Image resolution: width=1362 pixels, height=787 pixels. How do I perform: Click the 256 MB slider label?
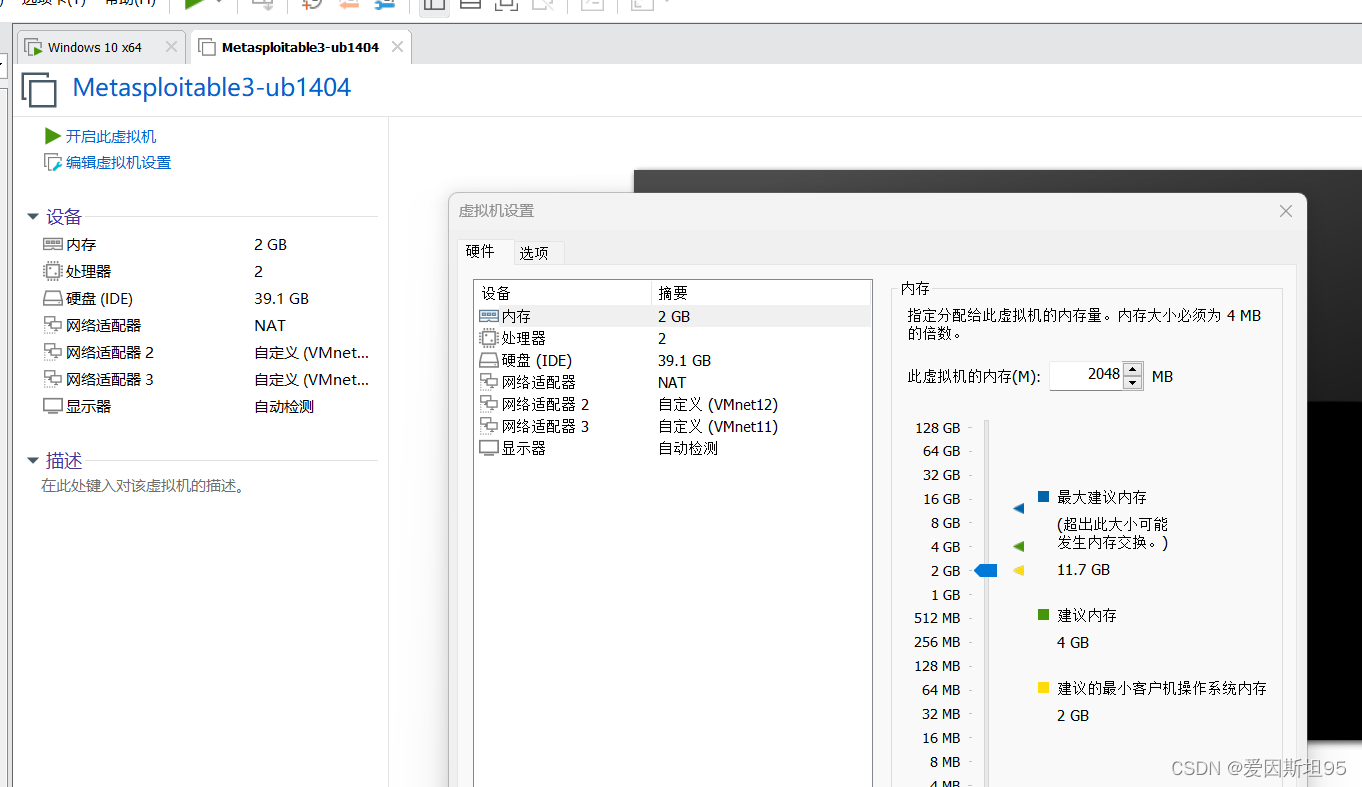point(937,642)
